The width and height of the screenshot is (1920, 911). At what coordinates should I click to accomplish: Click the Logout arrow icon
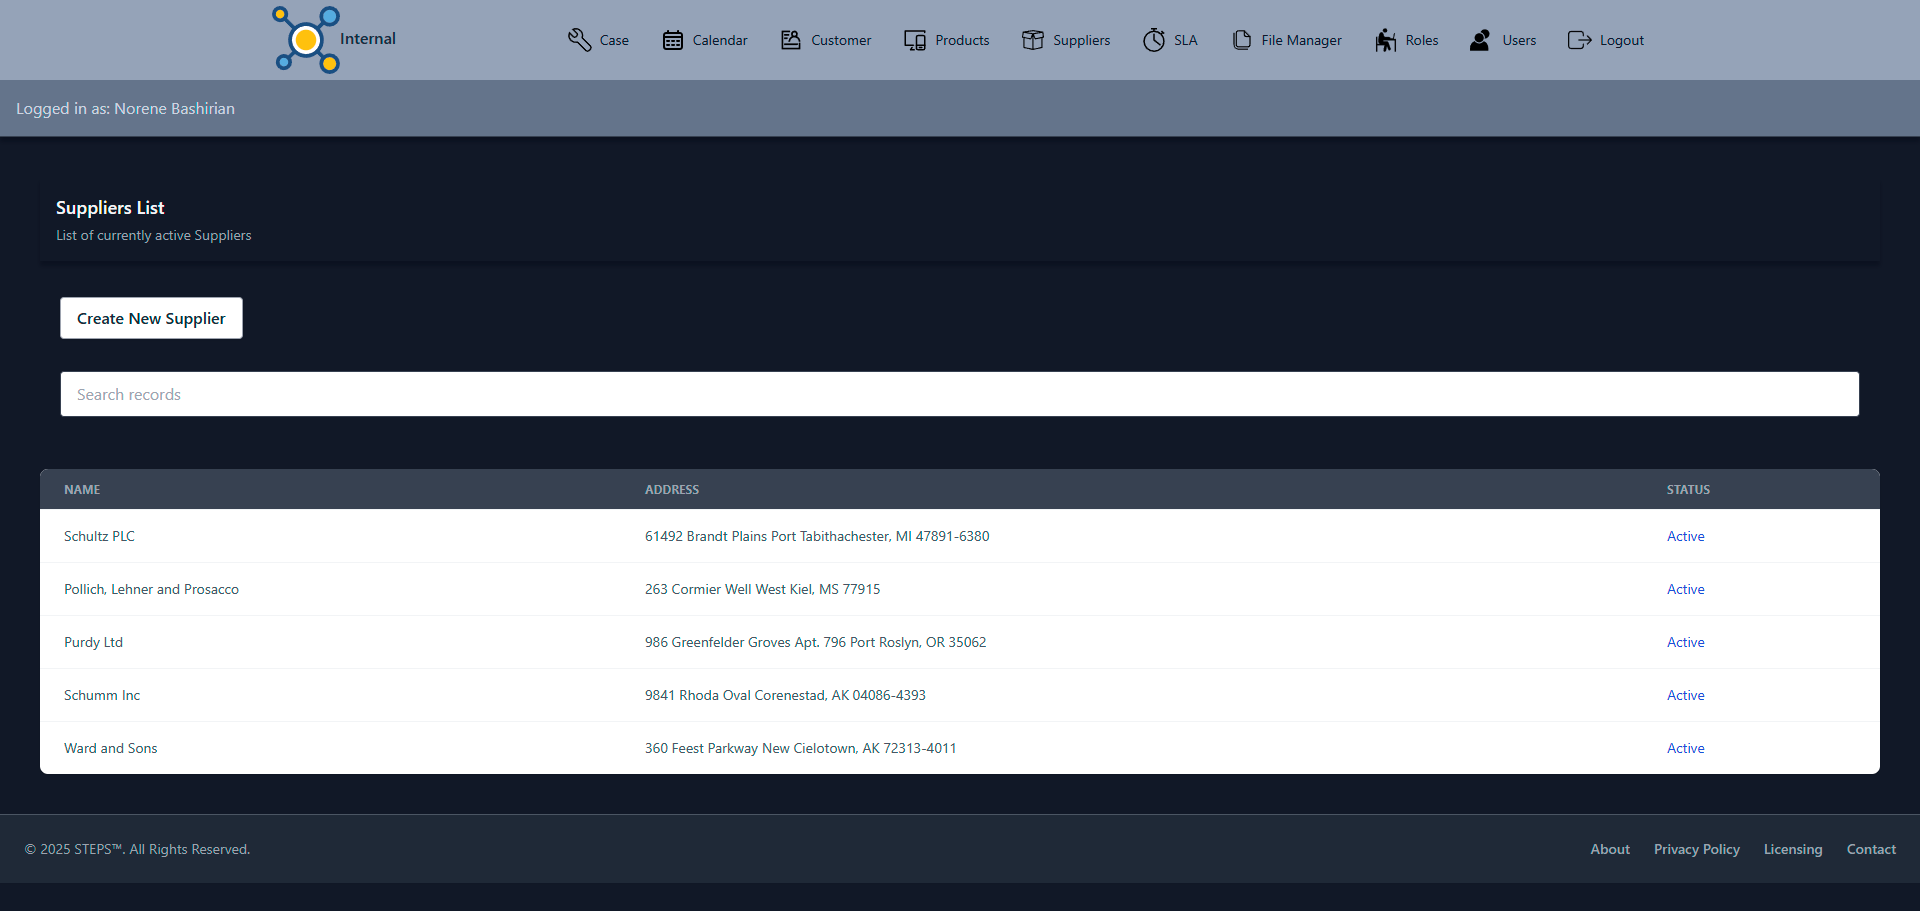point(1579,40)
